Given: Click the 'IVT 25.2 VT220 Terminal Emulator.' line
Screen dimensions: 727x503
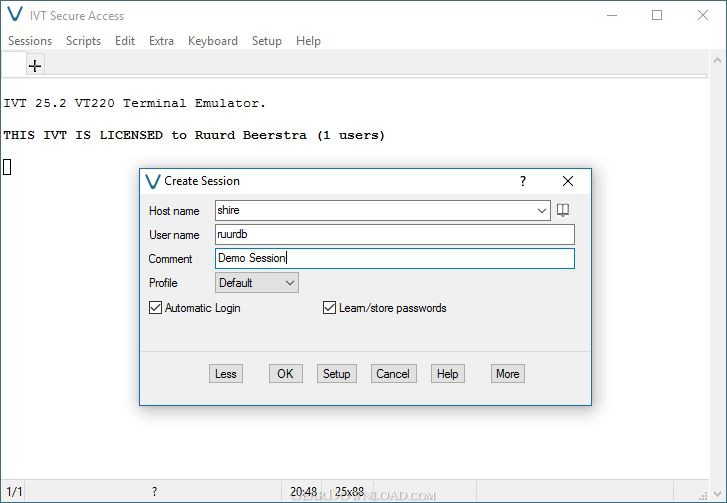Looking at the screenshot, I should tap(134, 103).
